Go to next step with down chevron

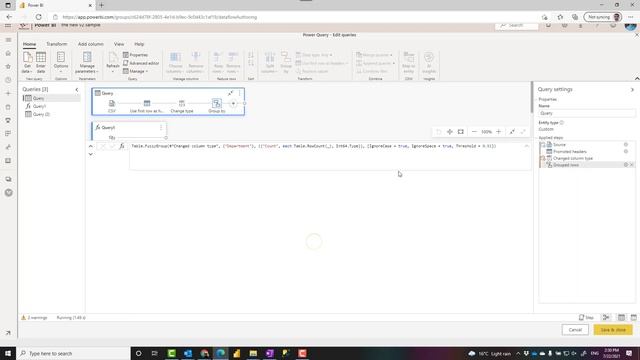pyautogui.click(x=91, y=154)
